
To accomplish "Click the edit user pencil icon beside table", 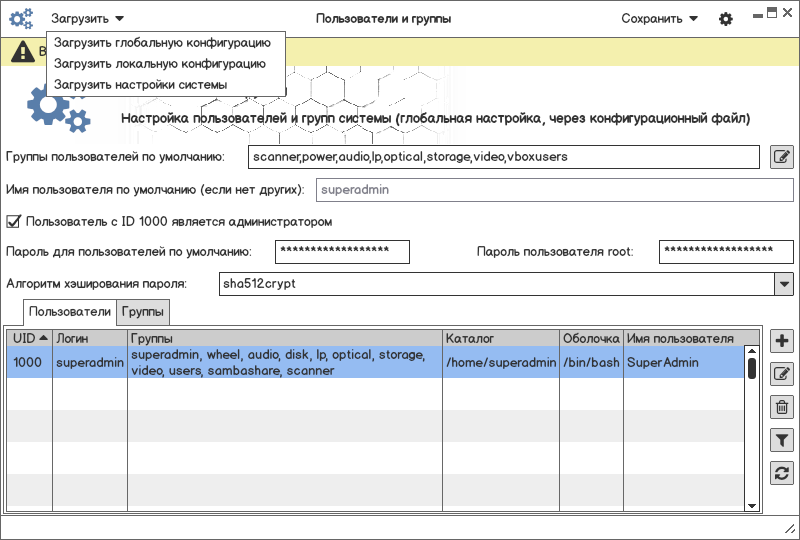I will (x=782, y=374).
